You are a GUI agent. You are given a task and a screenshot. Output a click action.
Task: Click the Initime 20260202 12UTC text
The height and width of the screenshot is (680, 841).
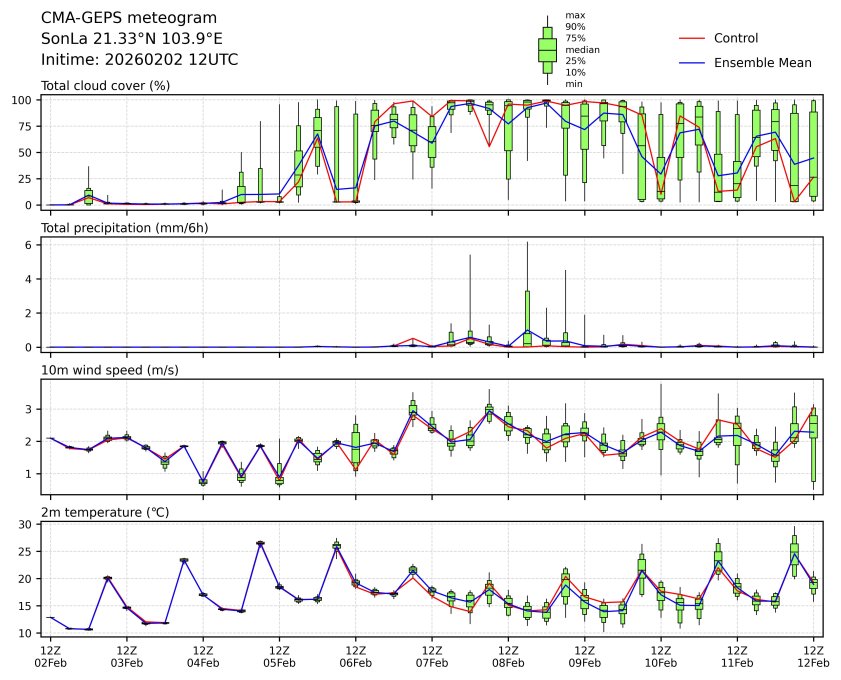[139, 60]
